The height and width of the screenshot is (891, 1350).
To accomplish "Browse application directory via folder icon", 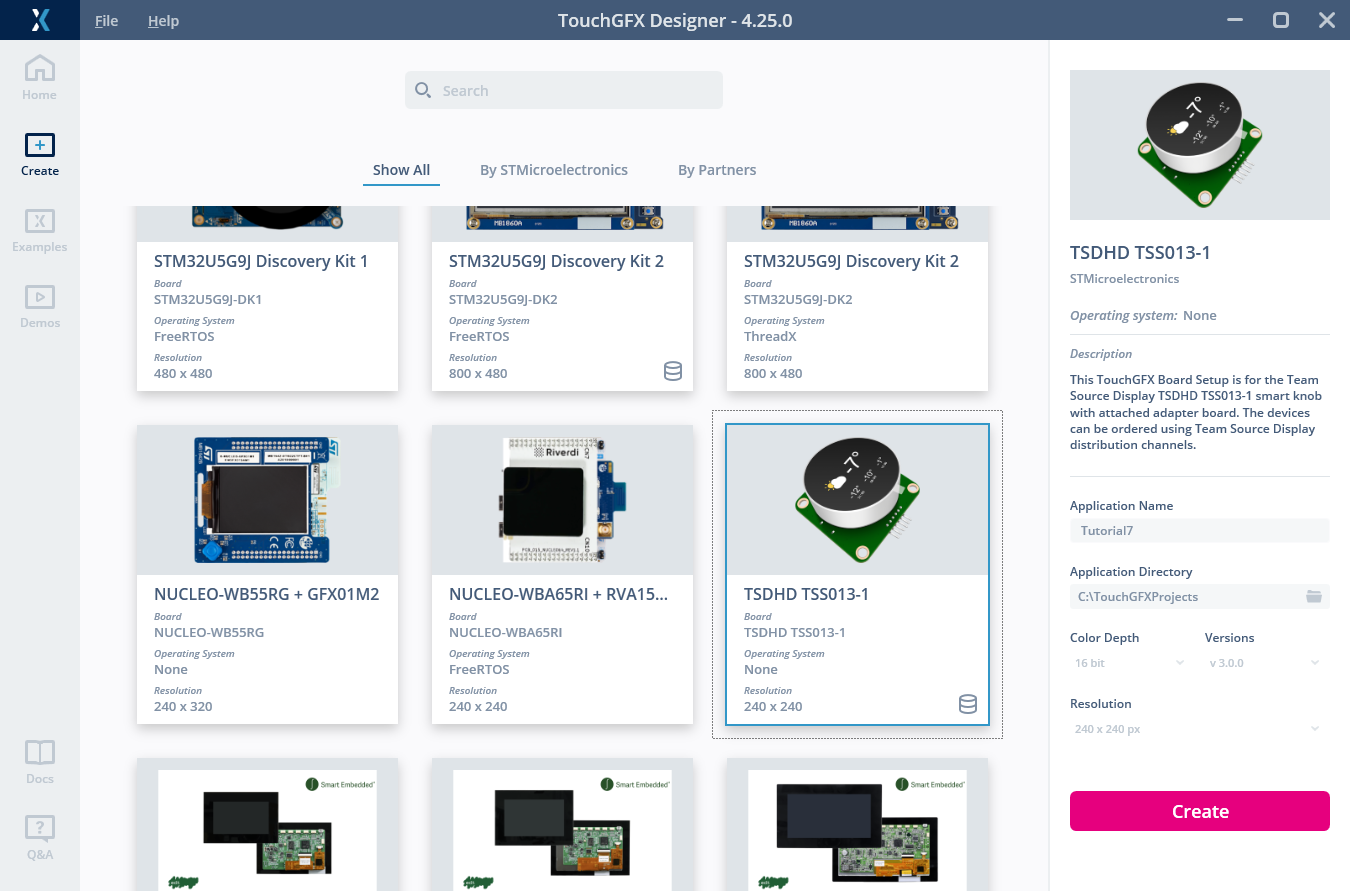I will (x=1314, y=597).
